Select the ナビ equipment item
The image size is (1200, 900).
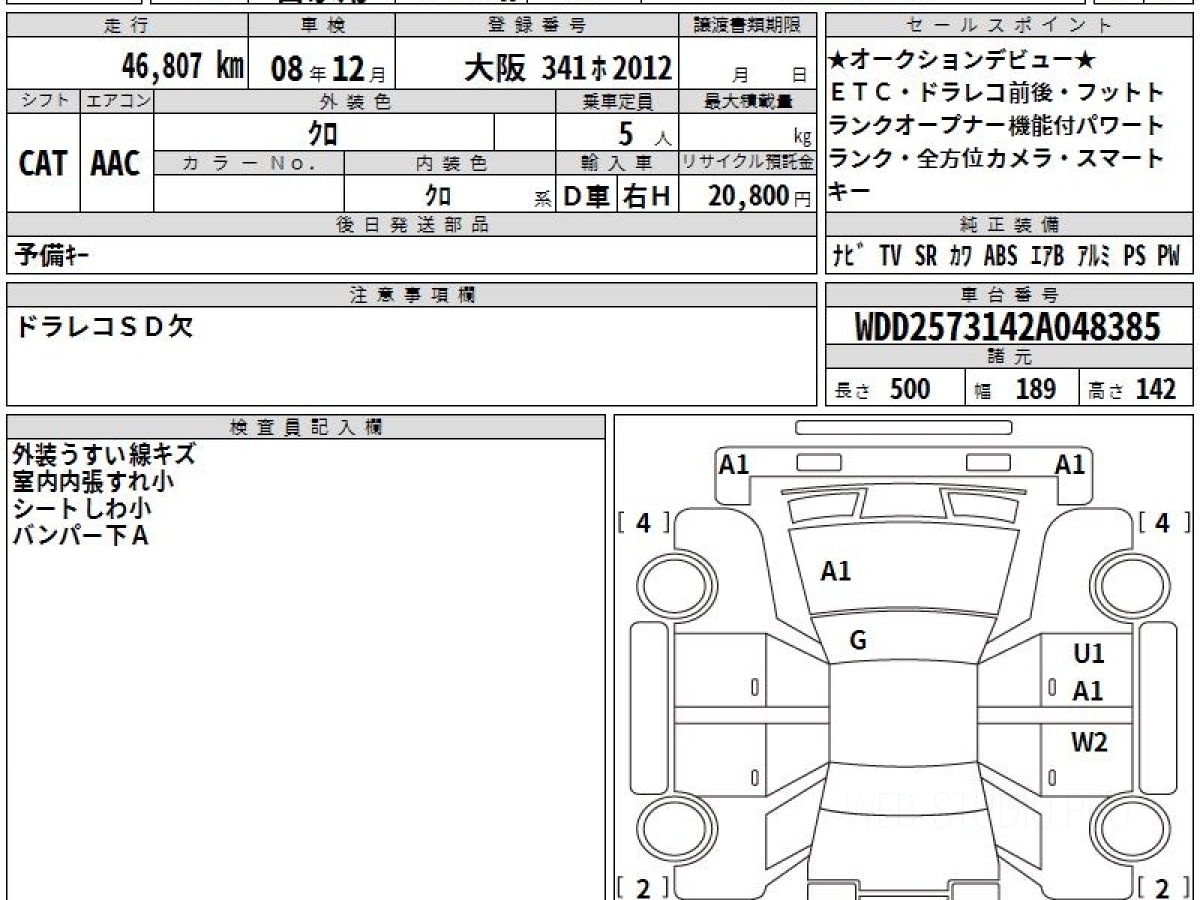pos(850,255)
